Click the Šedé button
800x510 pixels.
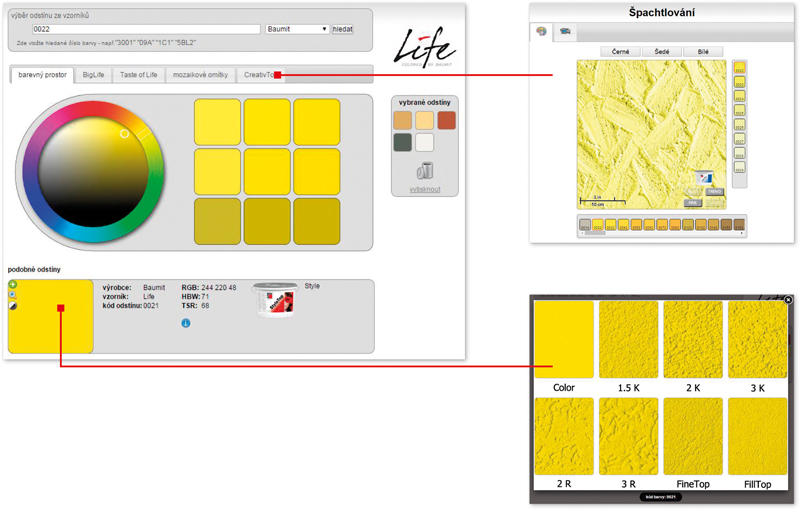click(662, 52)
